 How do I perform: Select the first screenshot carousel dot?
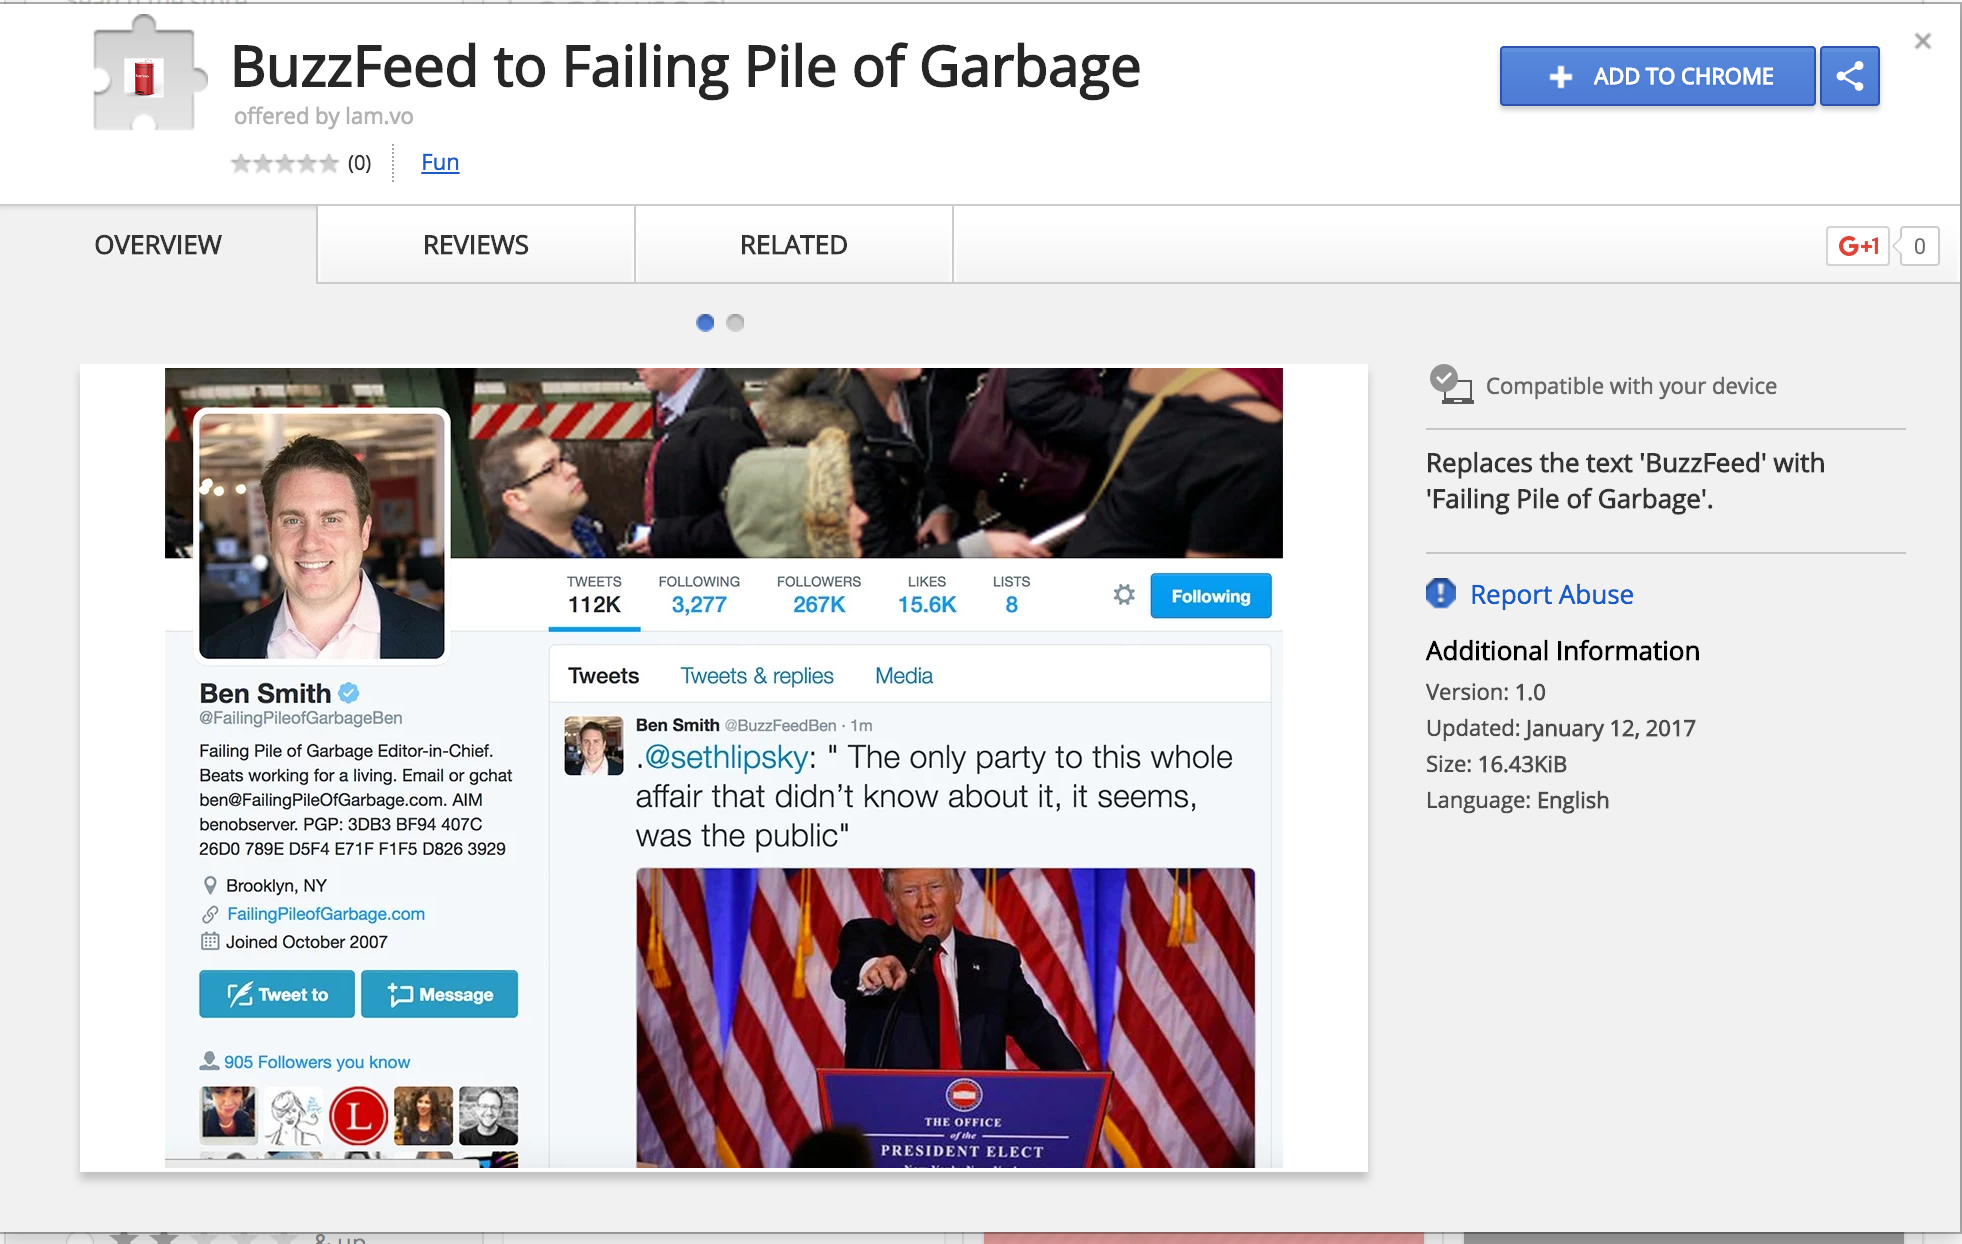[705, 322]
